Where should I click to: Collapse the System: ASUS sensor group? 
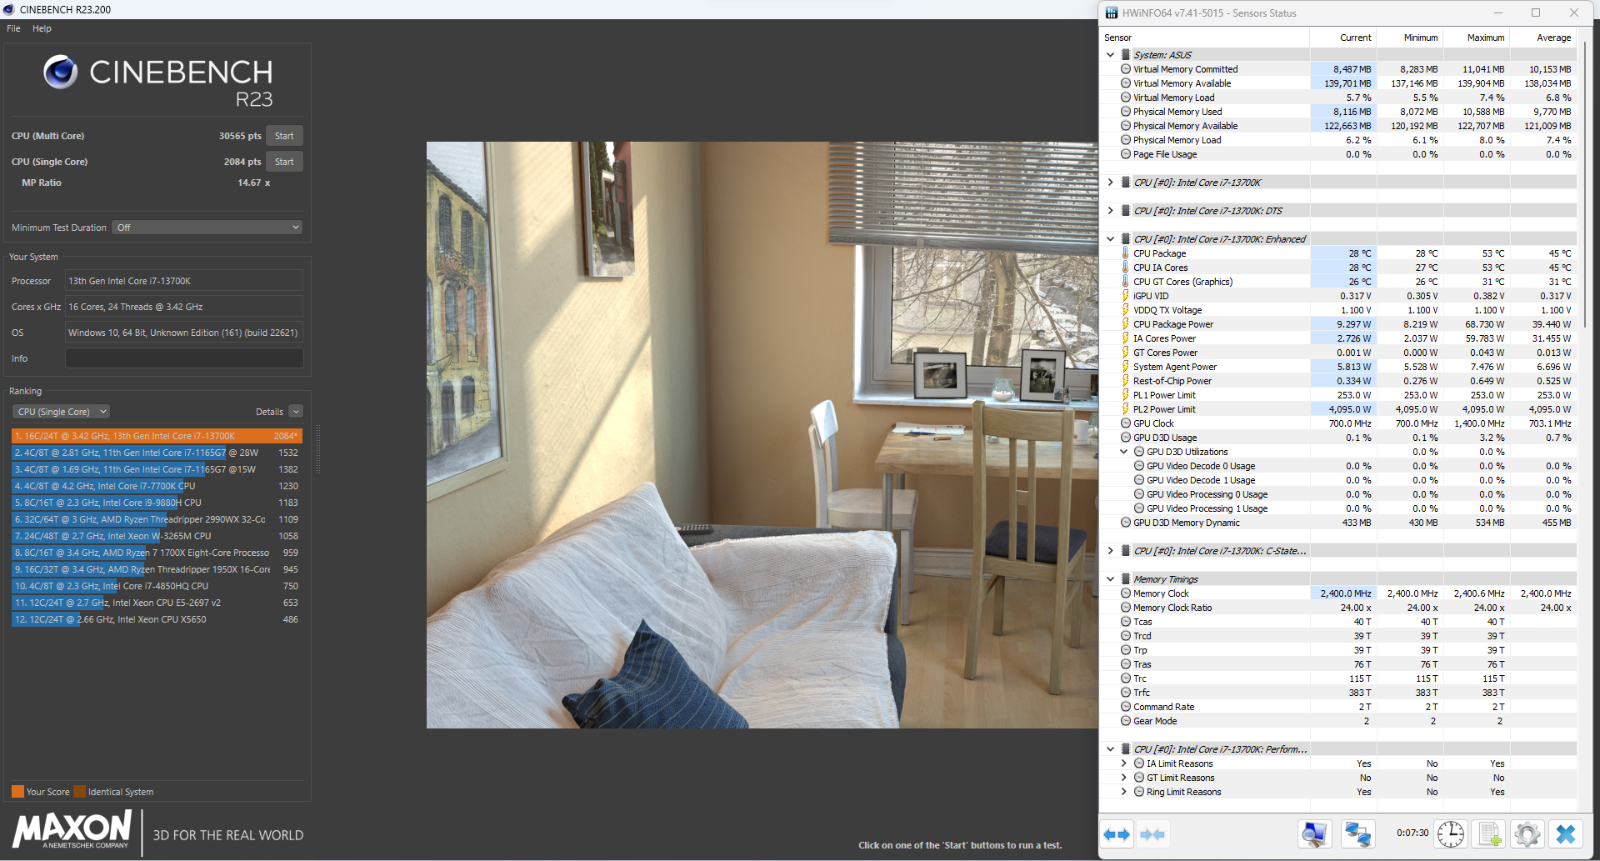[x=1110, y=55]
